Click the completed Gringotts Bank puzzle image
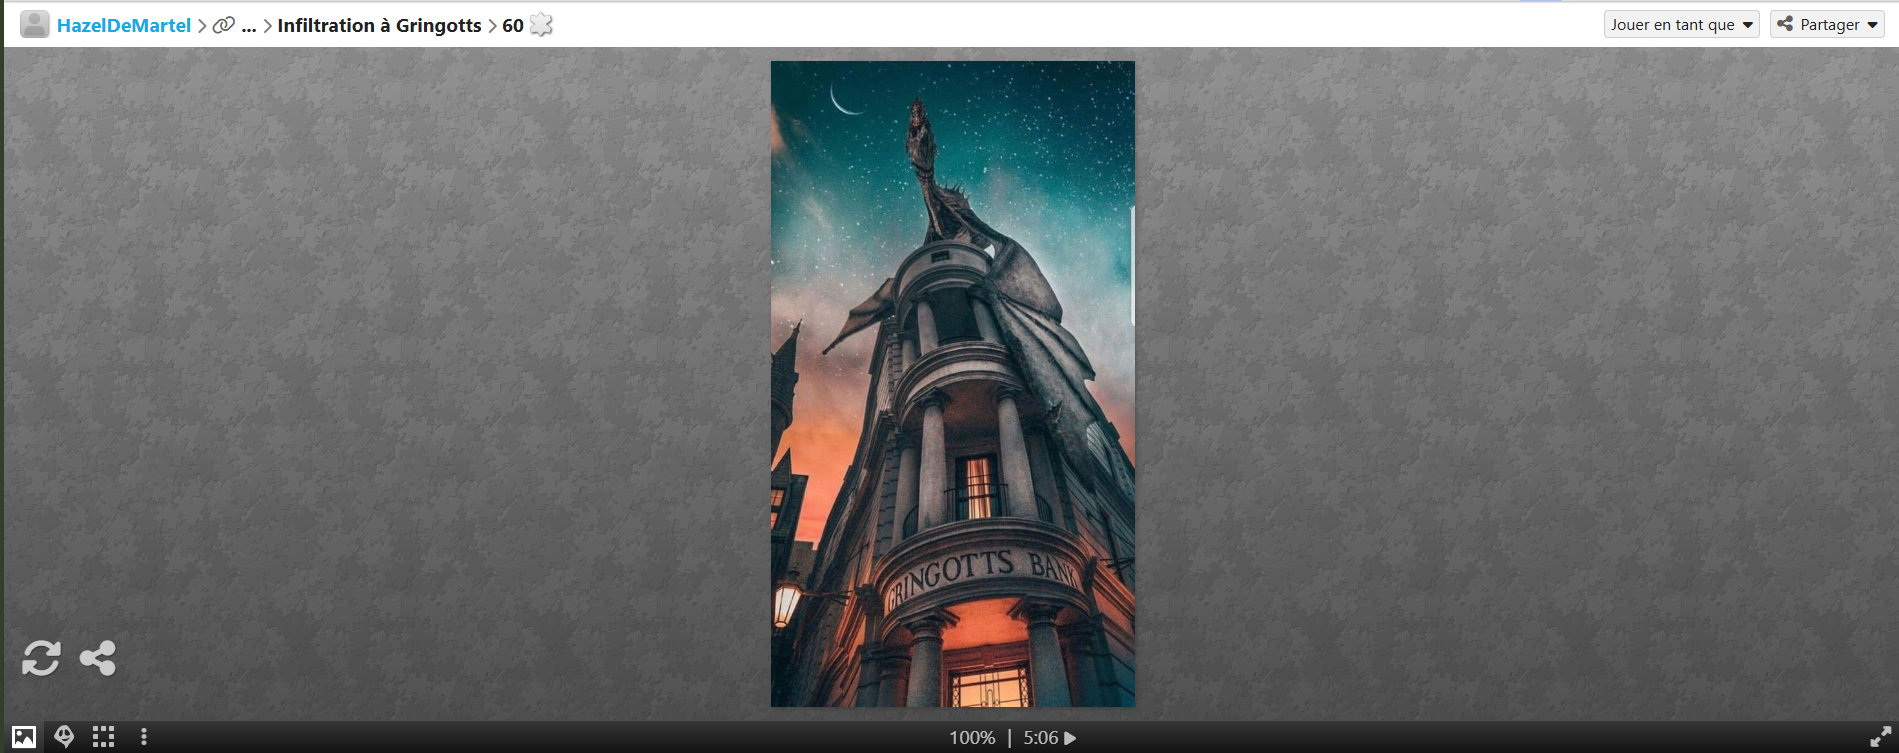The image size is (1899, 753). 952,384
